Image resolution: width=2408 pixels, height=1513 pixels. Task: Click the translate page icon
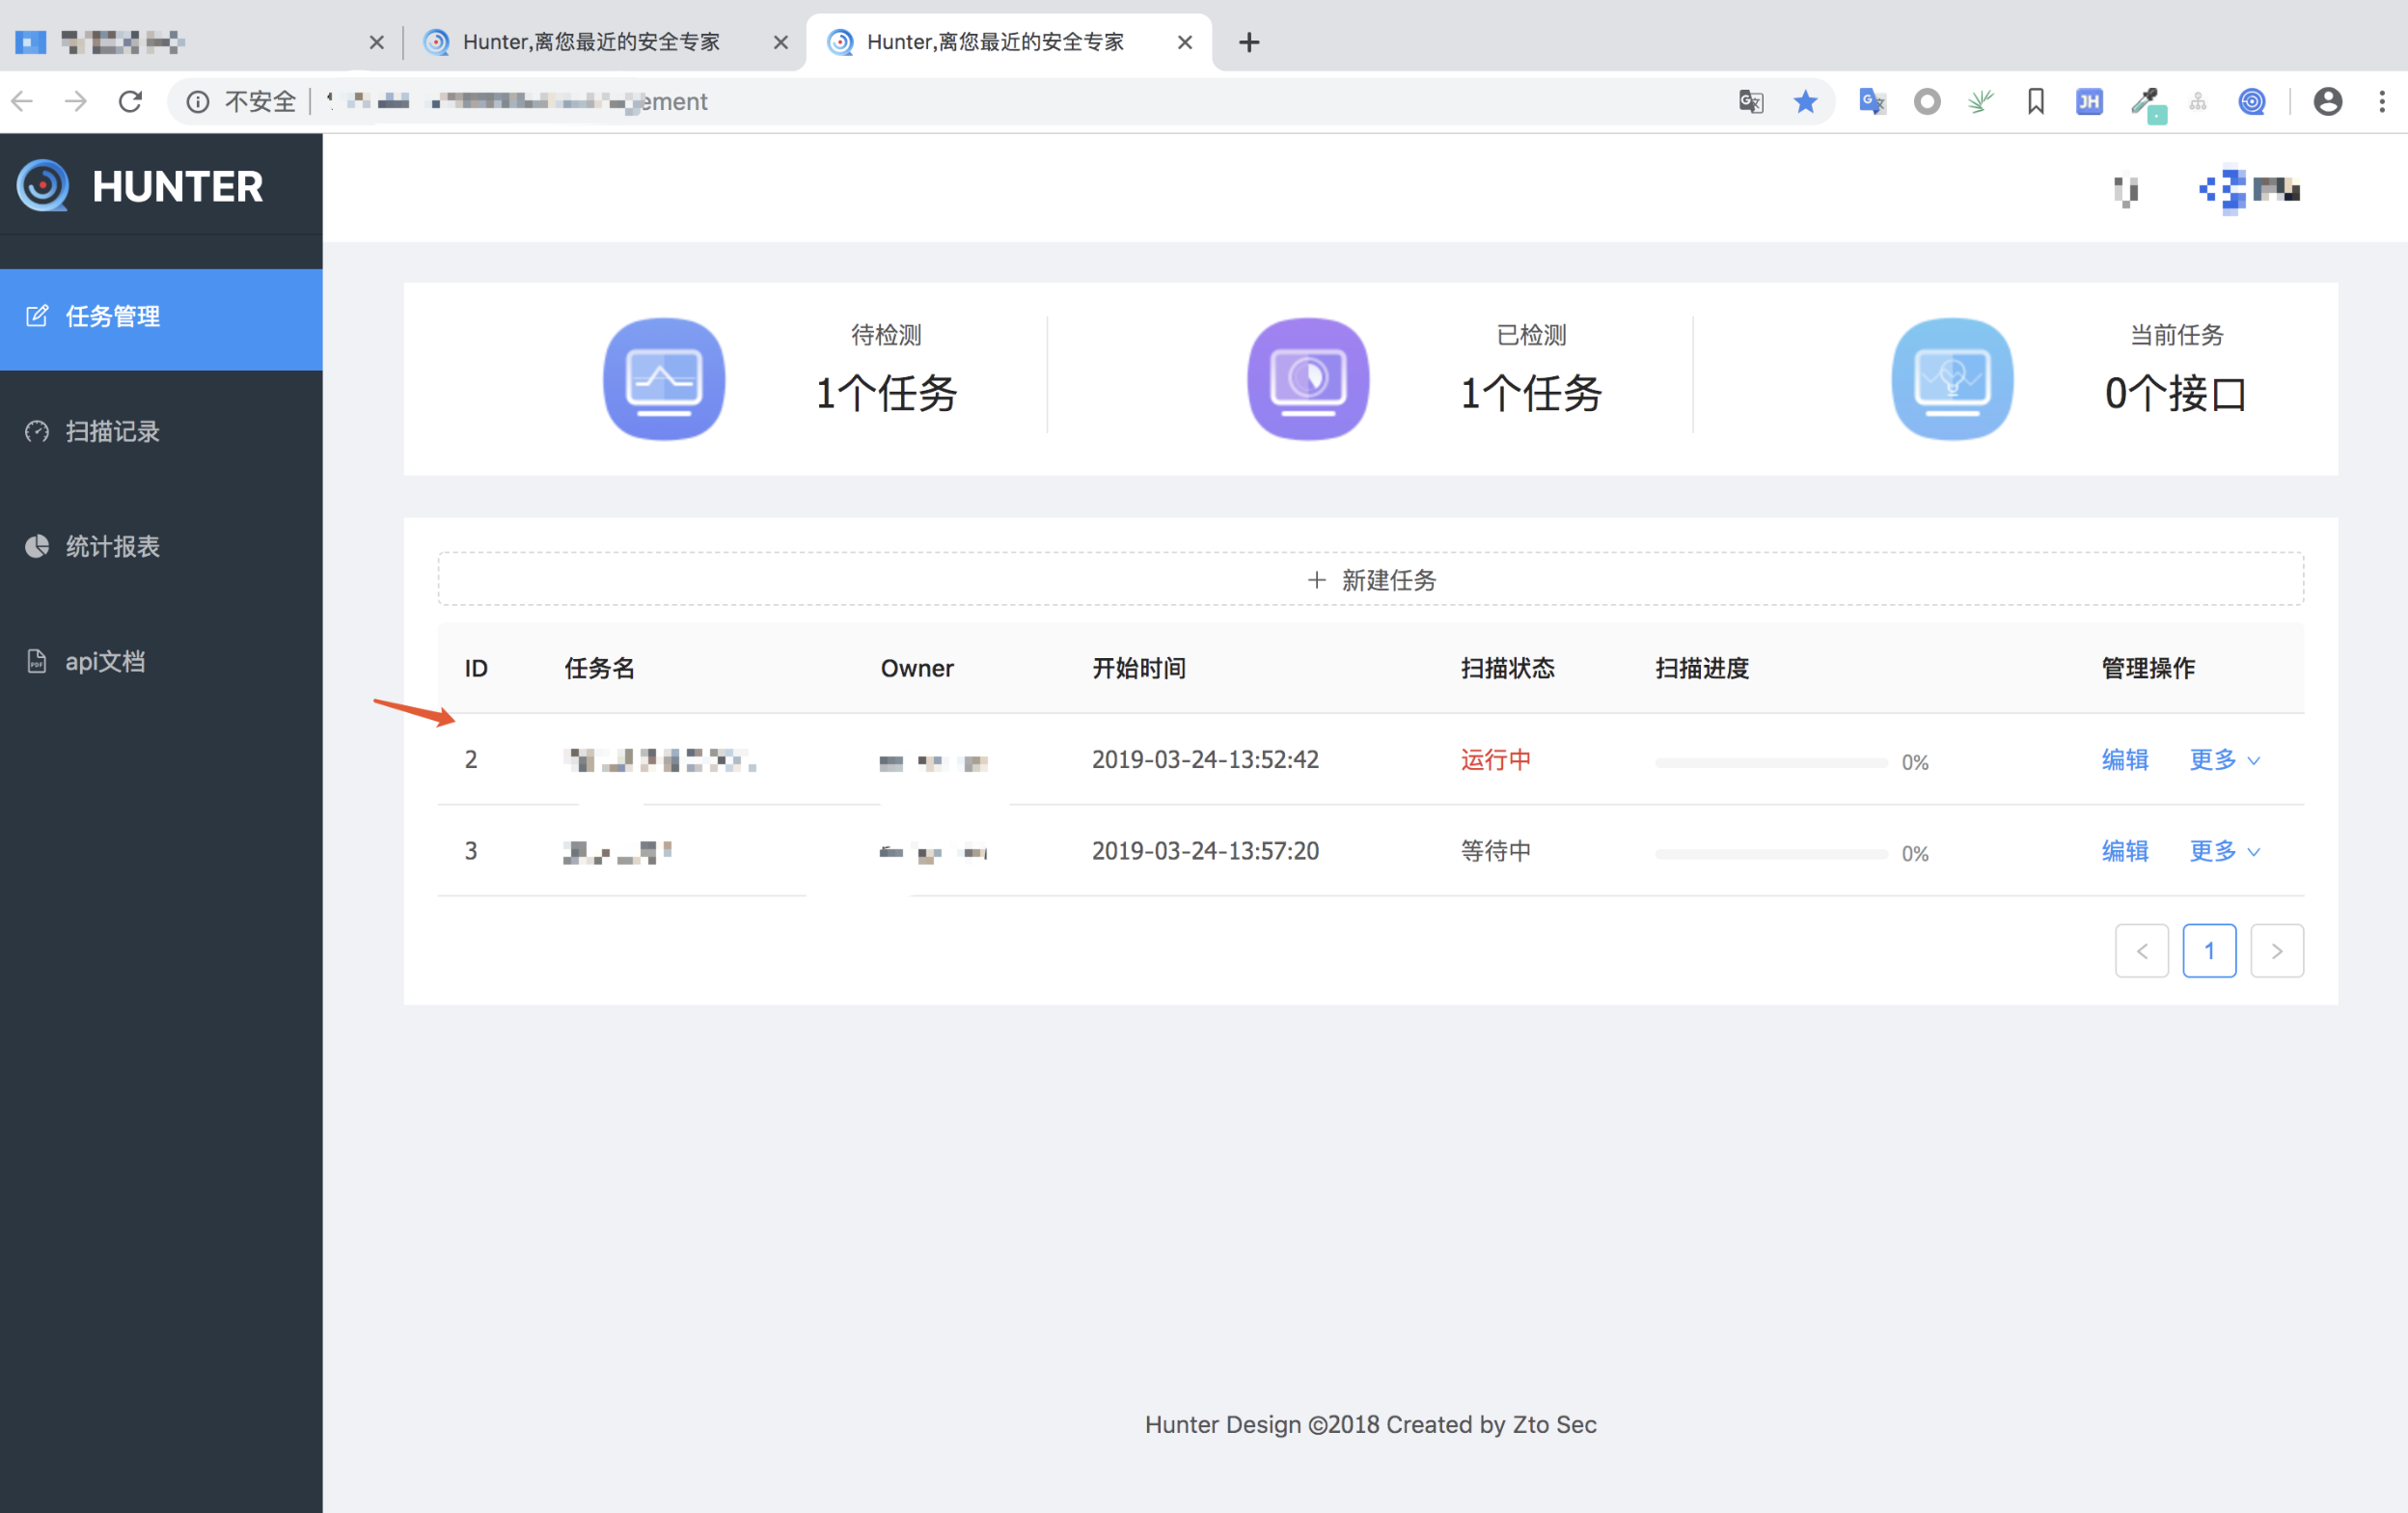point(1750,102)
